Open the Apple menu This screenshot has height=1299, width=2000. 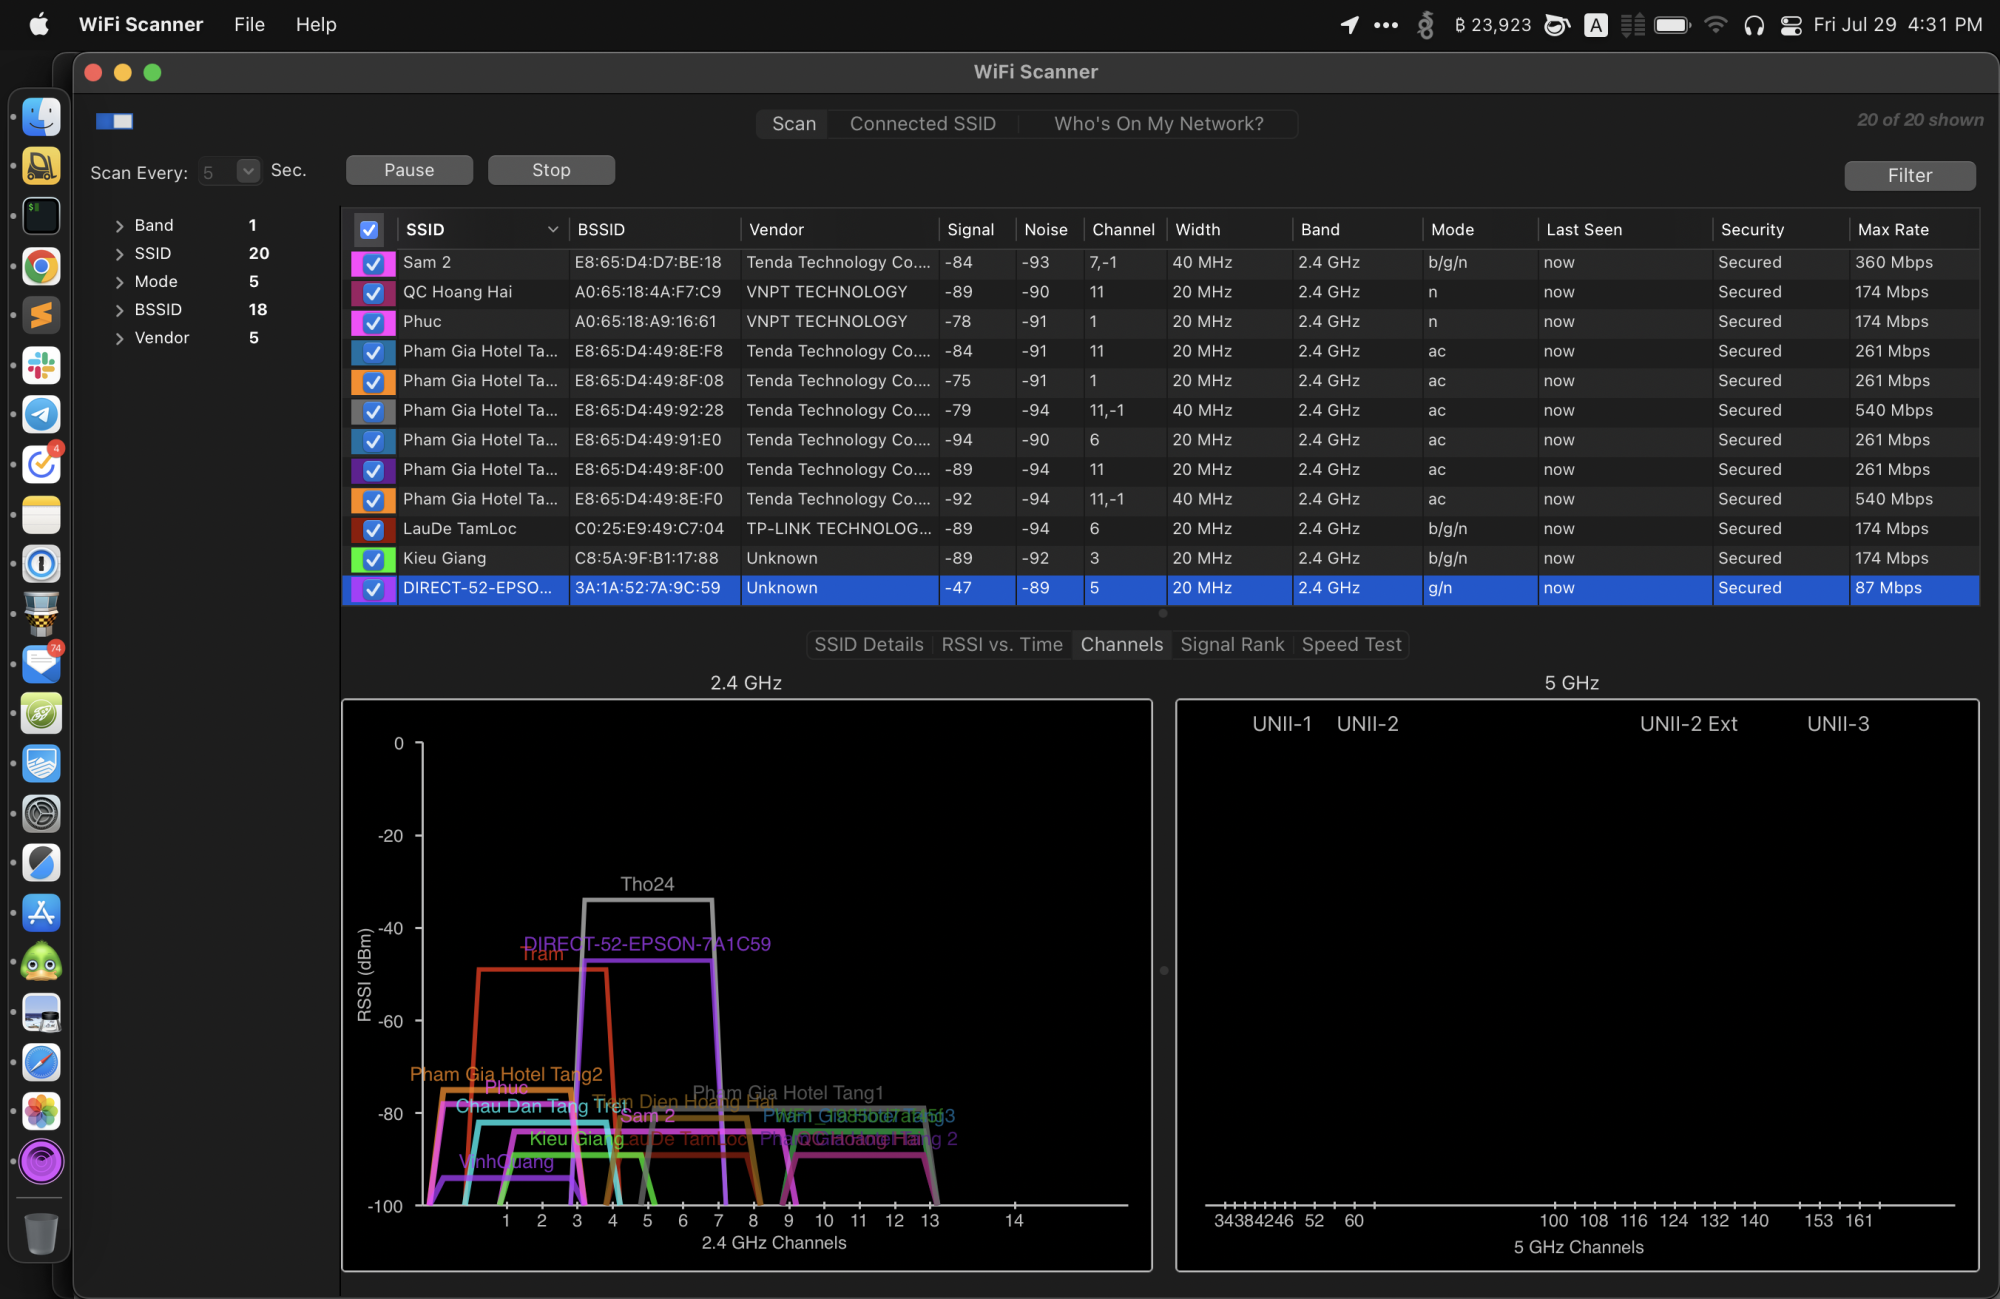pyautogui.click(x=38, y=24)
